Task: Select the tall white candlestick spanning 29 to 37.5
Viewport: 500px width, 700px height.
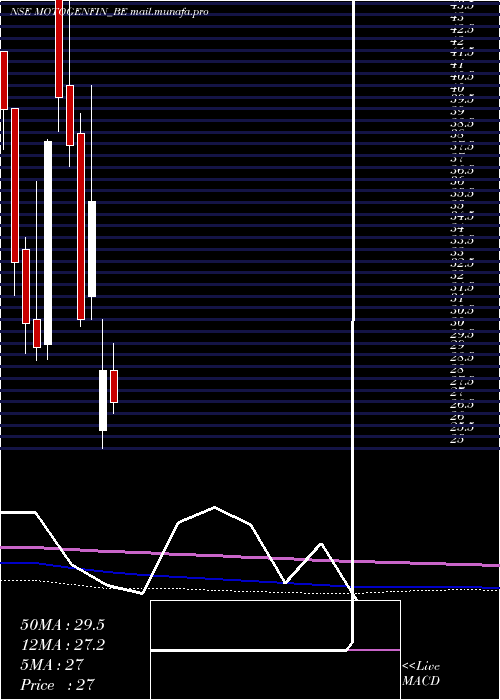Action: click(47, 243)
